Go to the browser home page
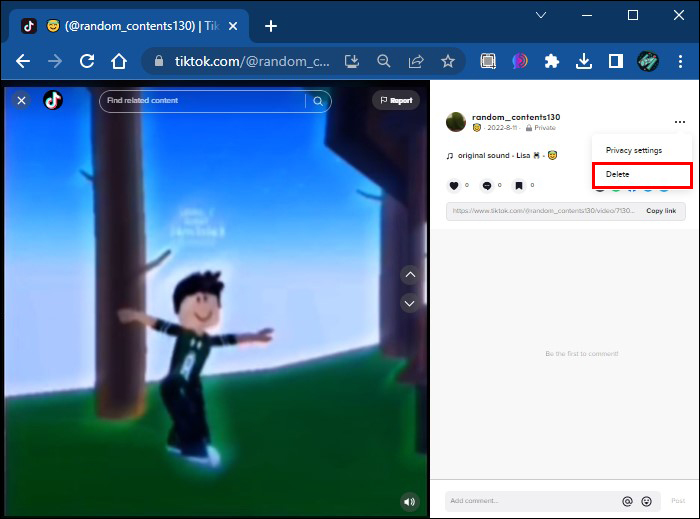 (119, 61)
